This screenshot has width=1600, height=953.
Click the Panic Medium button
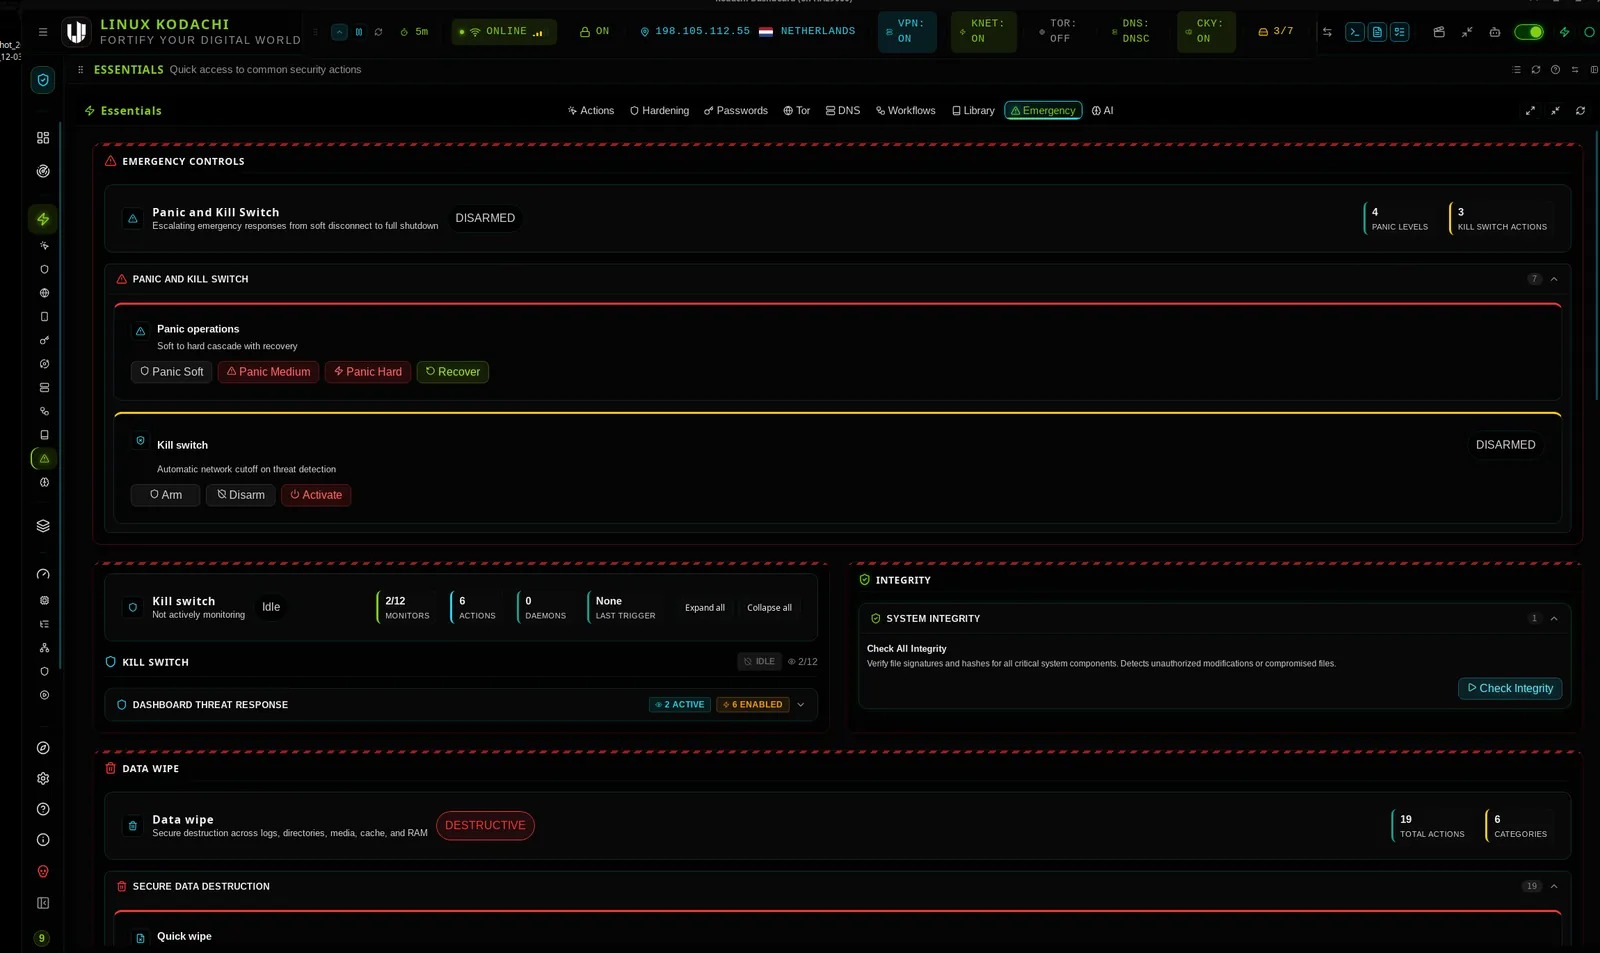click(268, 372)
